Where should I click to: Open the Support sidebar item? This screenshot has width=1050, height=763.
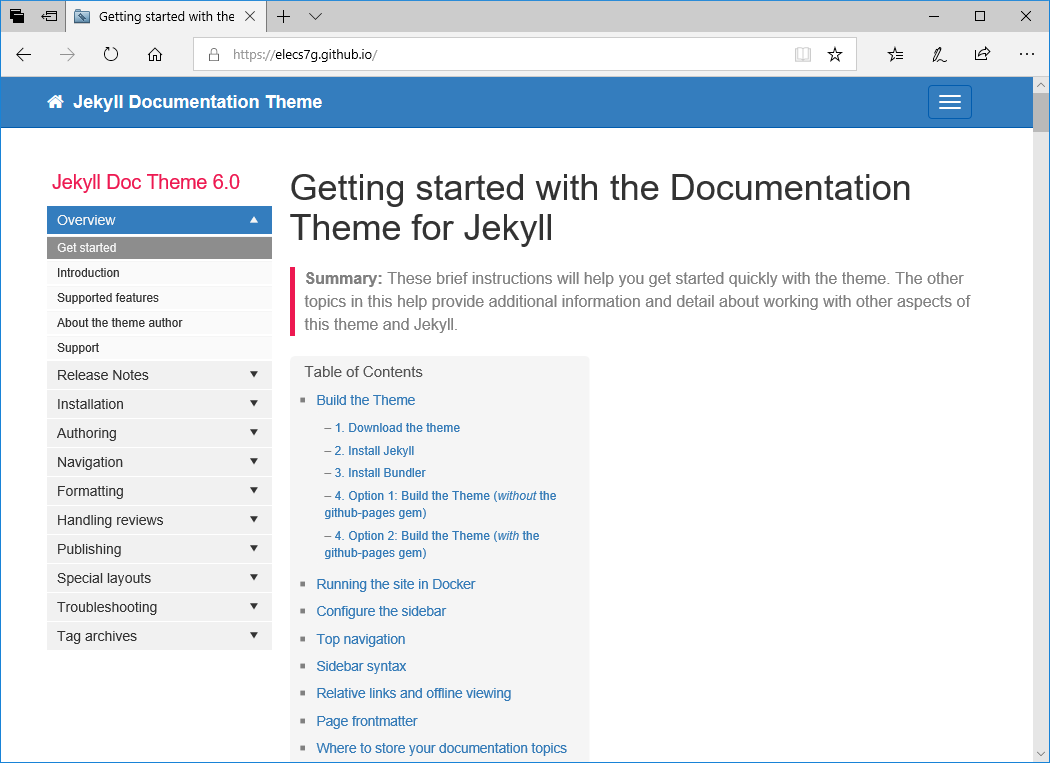159,348
